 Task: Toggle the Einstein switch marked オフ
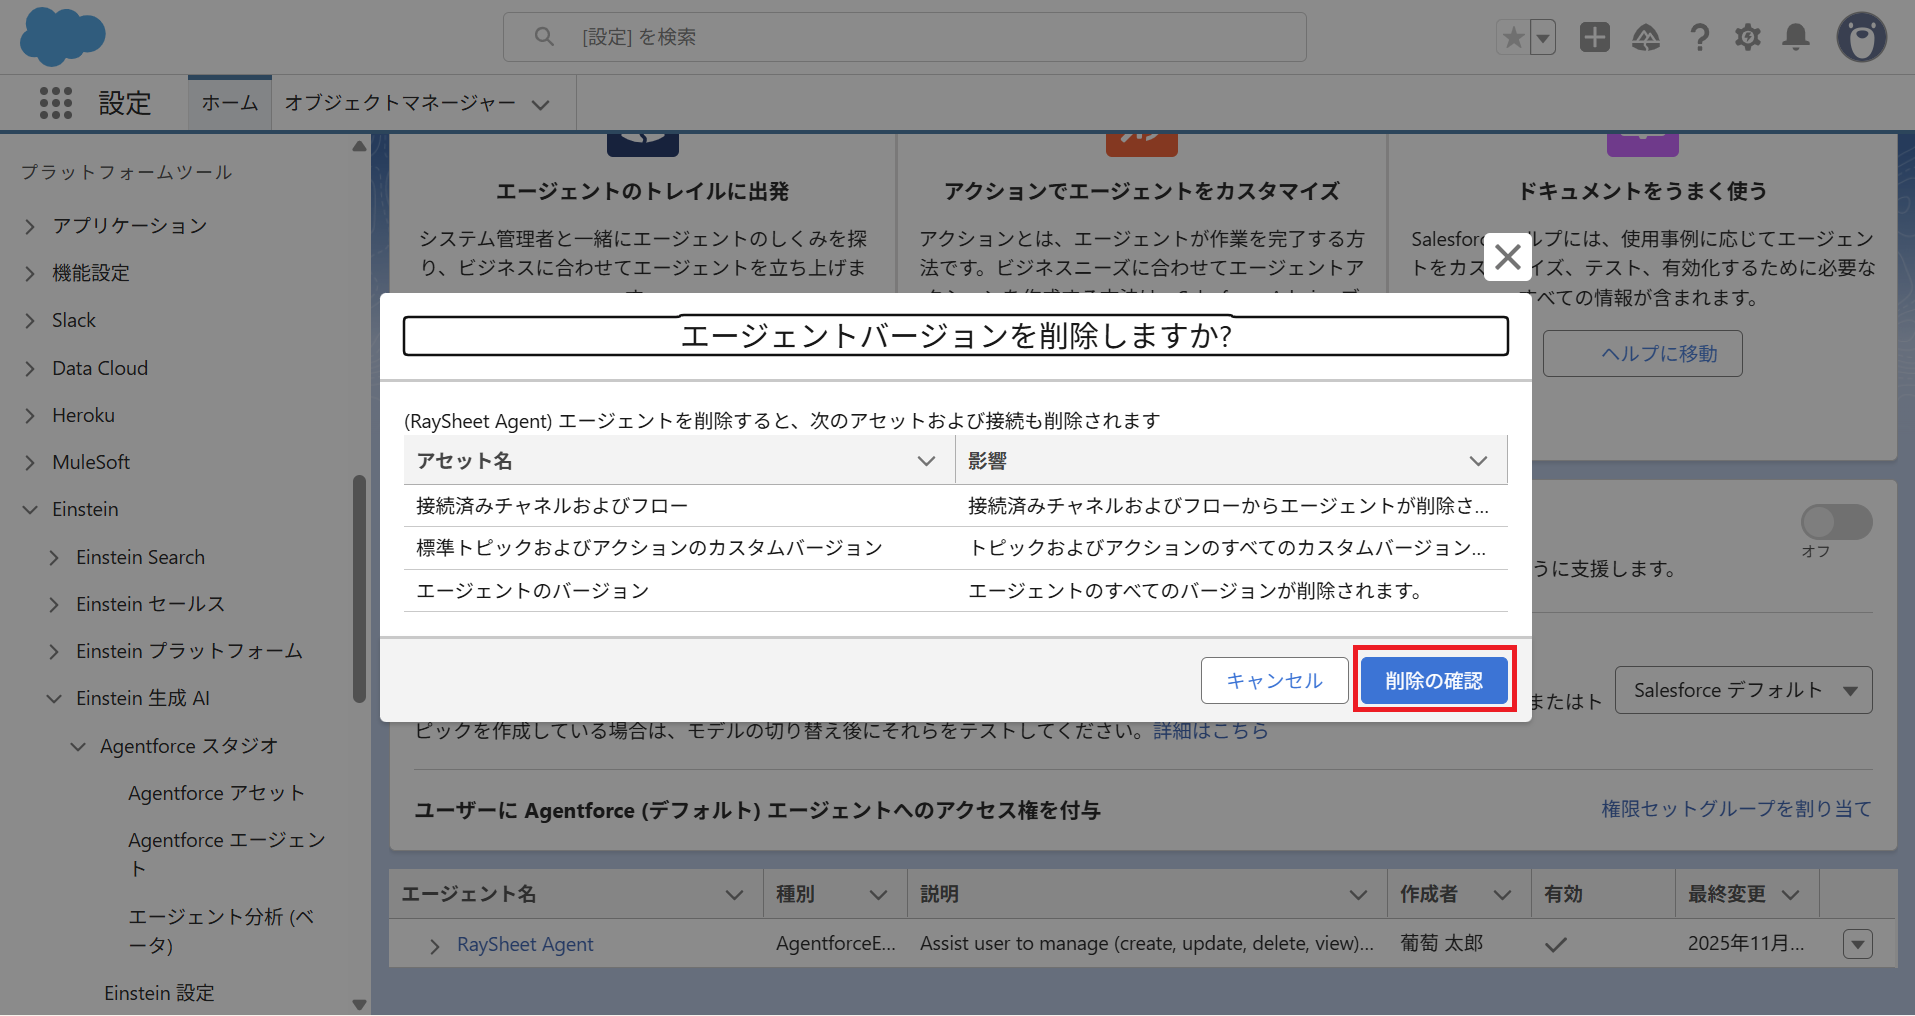tap(1836, 522)
